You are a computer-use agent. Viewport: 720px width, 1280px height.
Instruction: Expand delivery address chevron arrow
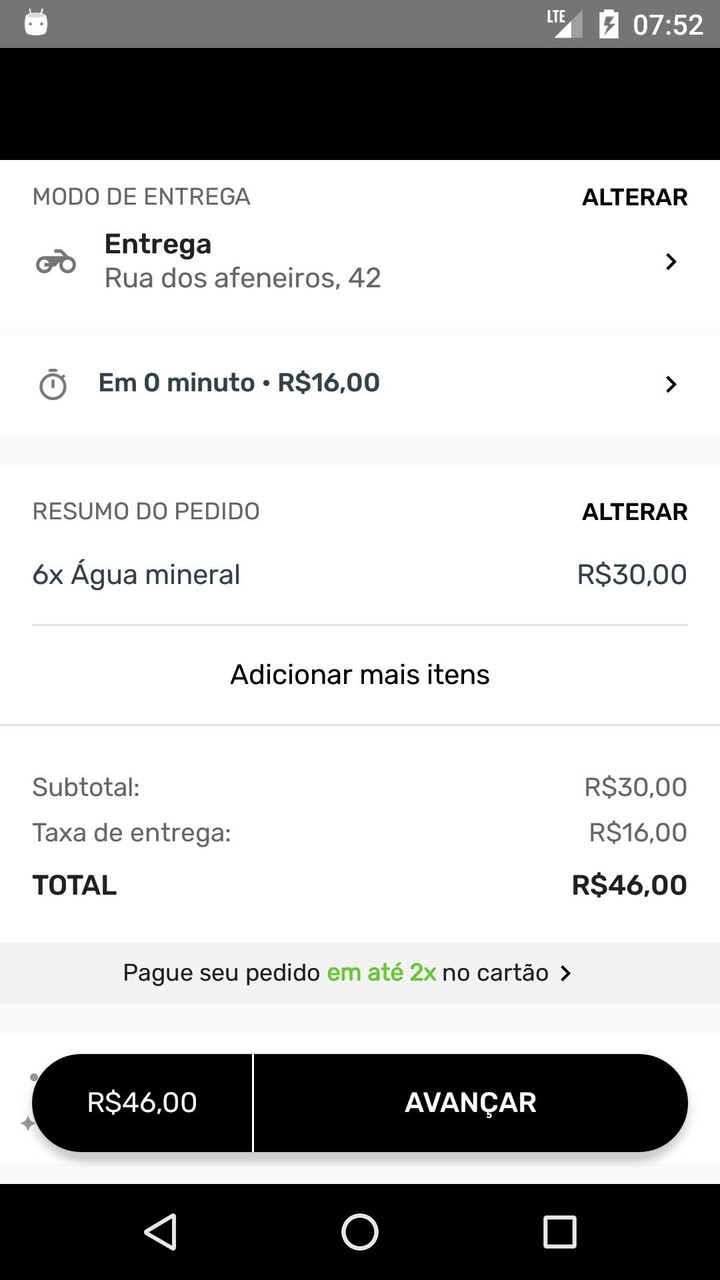coord(671,262)
